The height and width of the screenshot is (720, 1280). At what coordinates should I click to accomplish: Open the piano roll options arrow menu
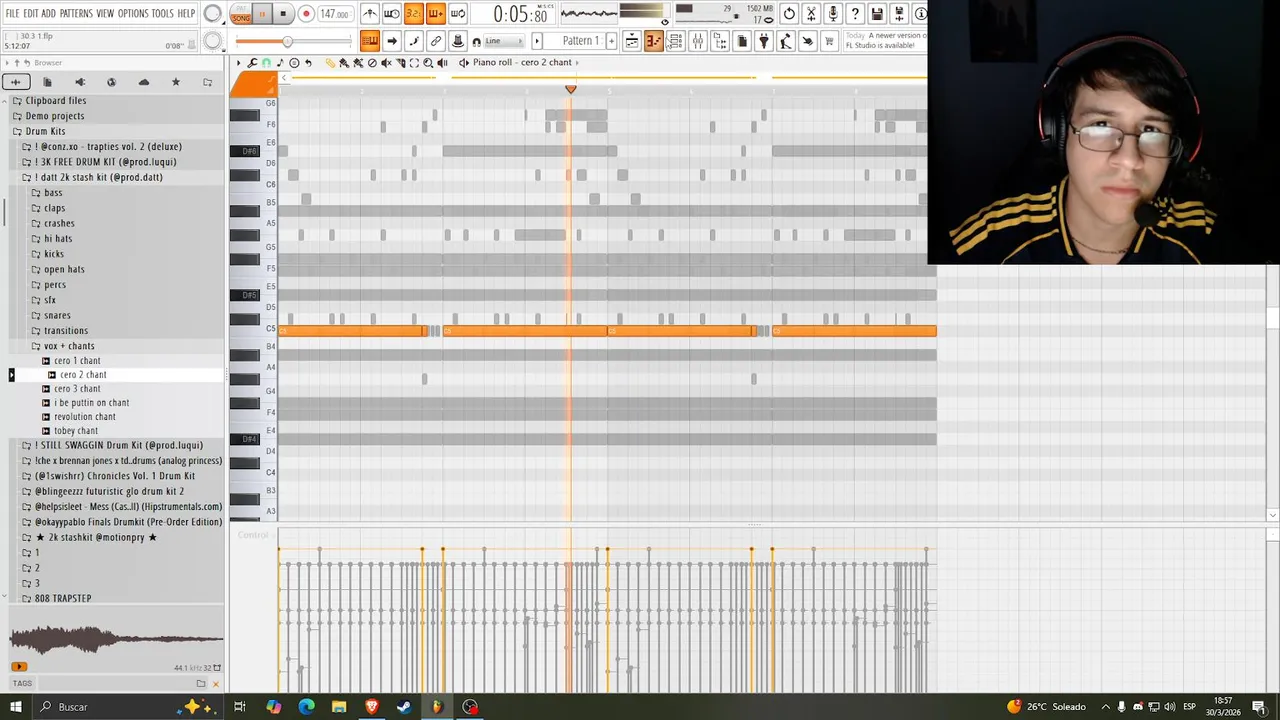click(239, 63)
